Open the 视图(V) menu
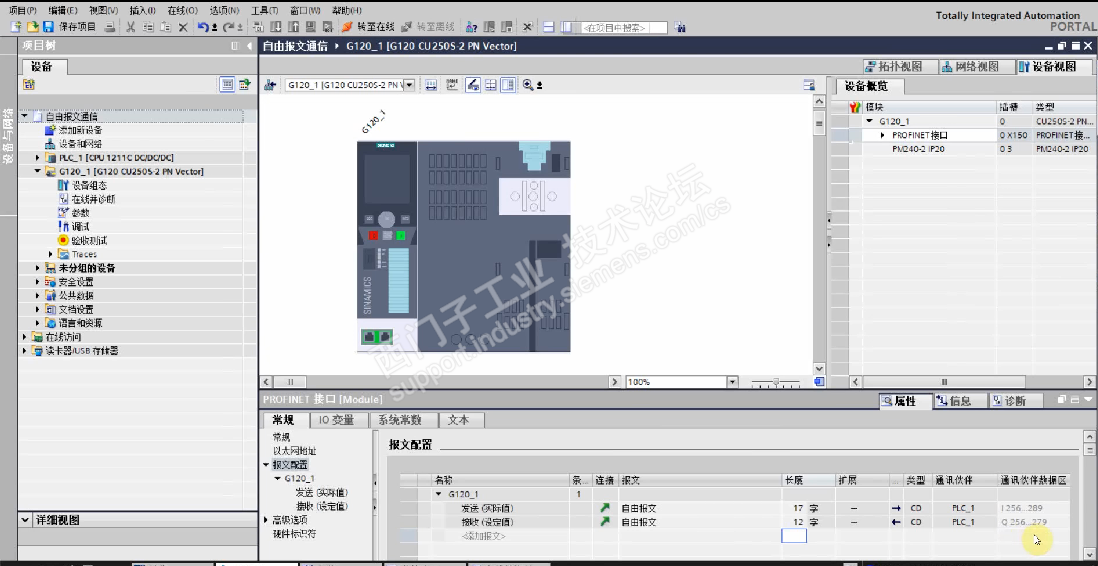This screenshot has height=566, width=1098. [104, 11]
